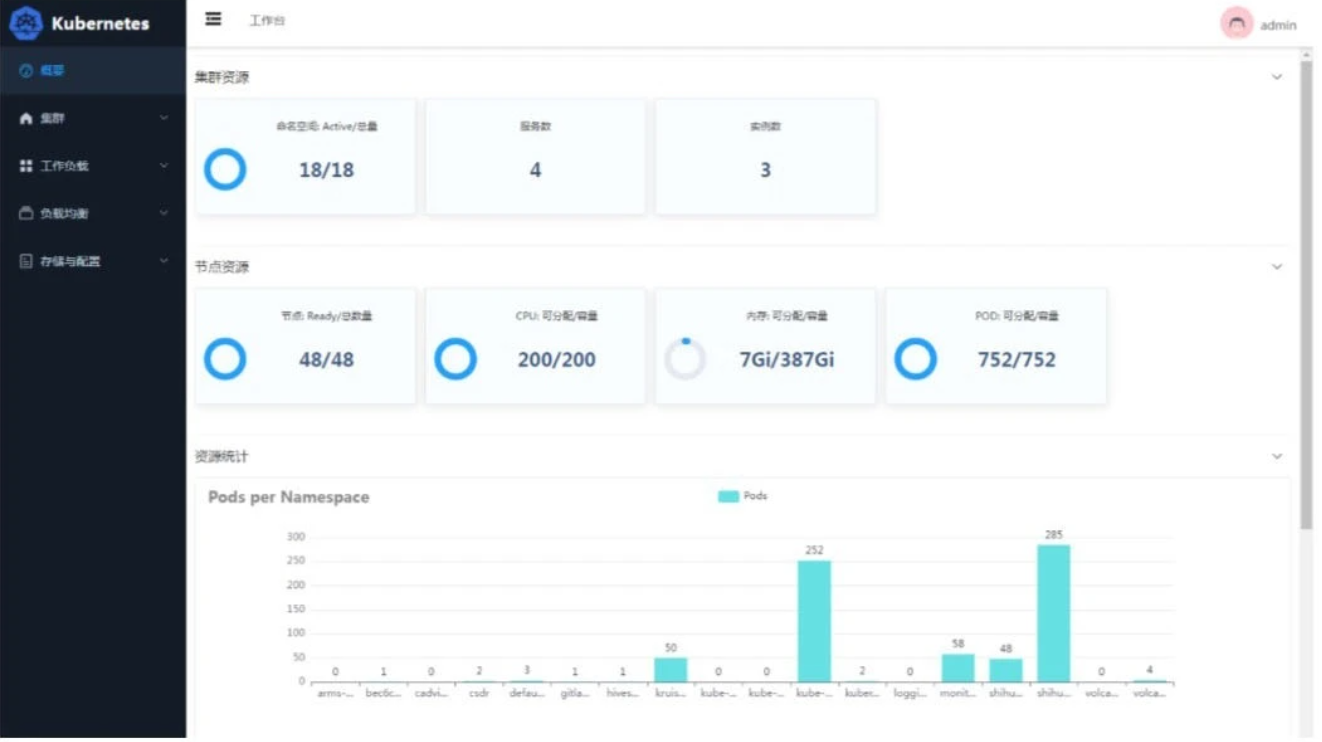
Task: Click the page vertical scrollbar thumb
Action: click(1306, 295)
